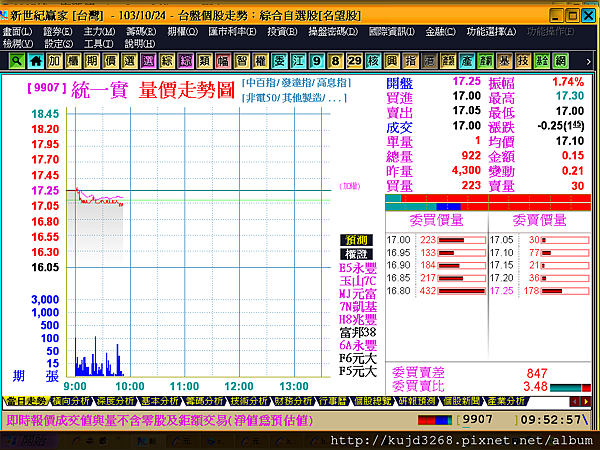Open the 智 toolbar icon
The height and width of the screenshot is (450, 600).
tap(242, 61)
